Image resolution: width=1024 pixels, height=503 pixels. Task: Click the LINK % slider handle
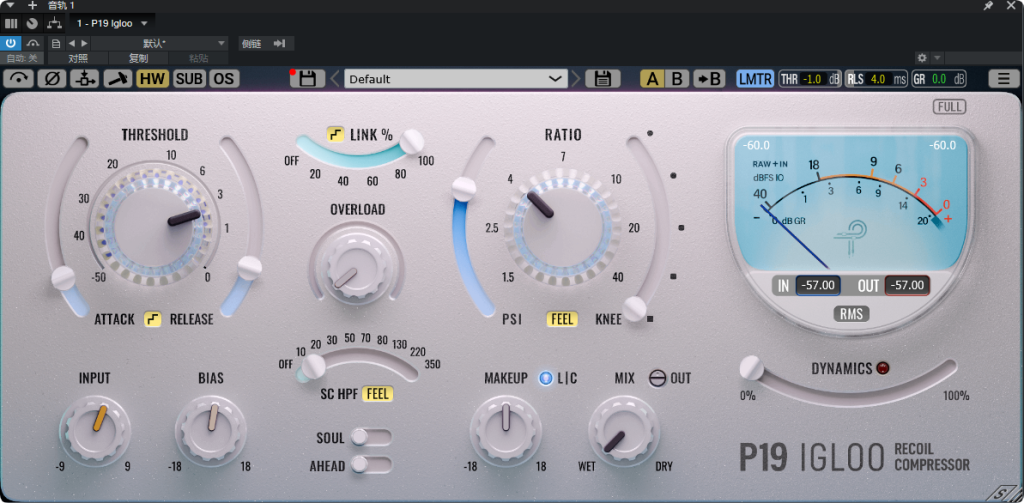(x=411, y=141)
